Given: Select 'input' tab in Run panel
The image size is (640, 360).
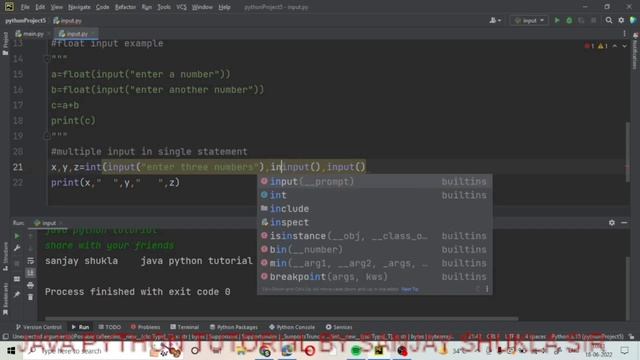Looking at the screenshot, I should click(48, 223).
